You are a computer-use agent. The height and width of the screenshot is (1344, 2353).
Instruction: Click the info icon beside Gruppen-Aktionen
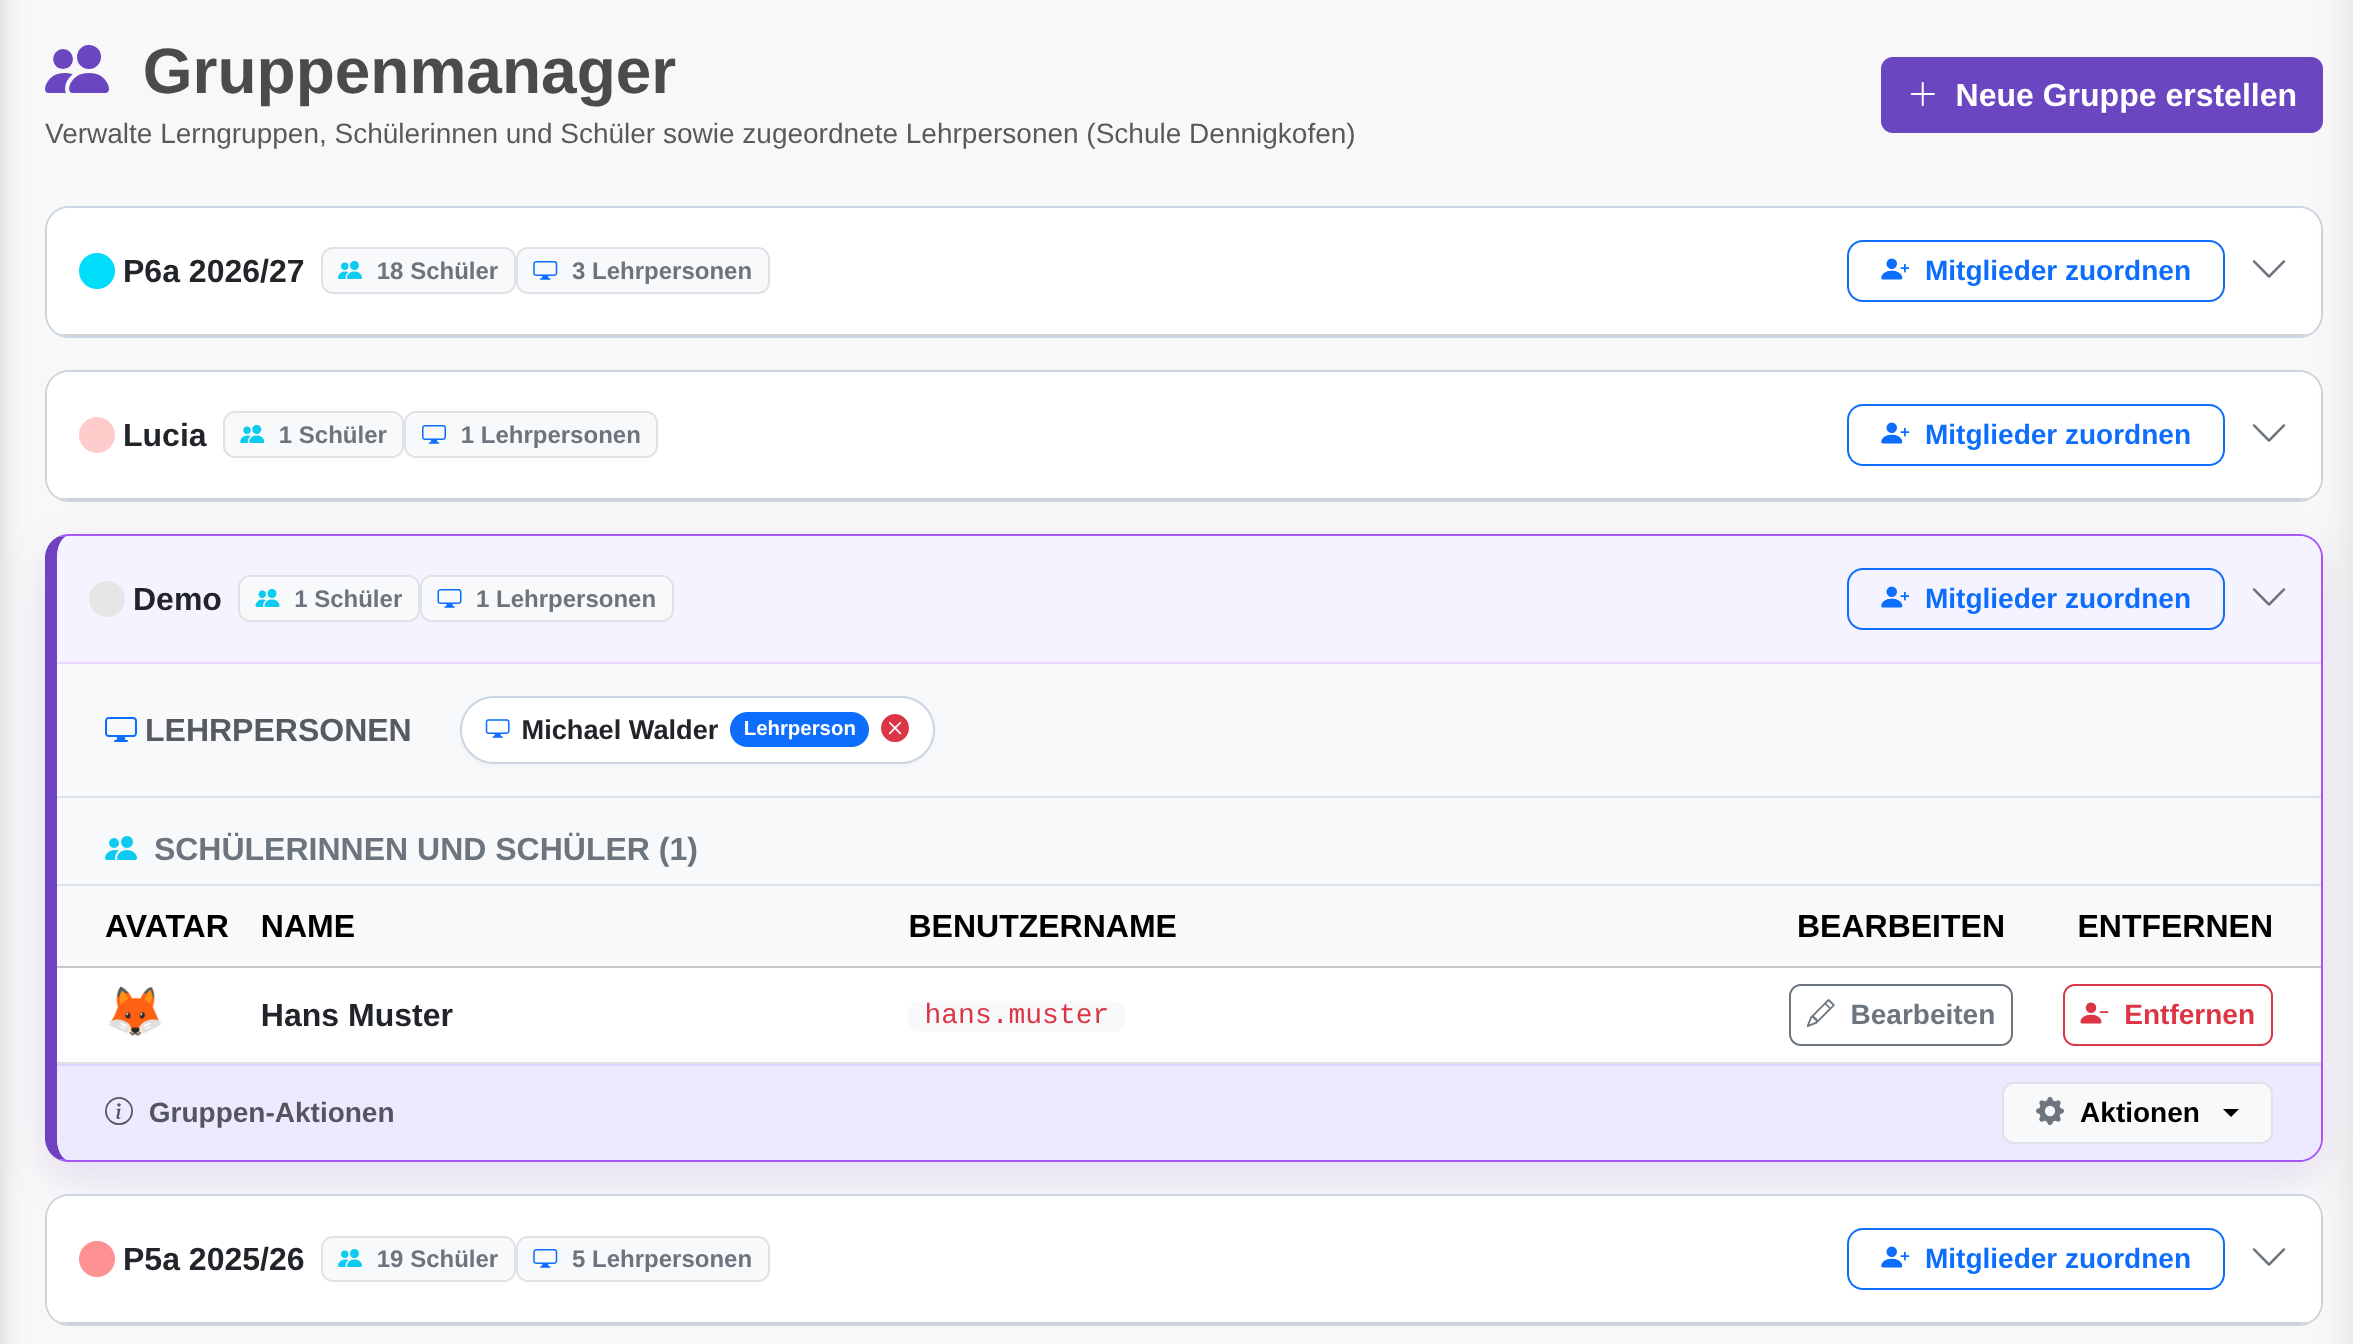119,1112
